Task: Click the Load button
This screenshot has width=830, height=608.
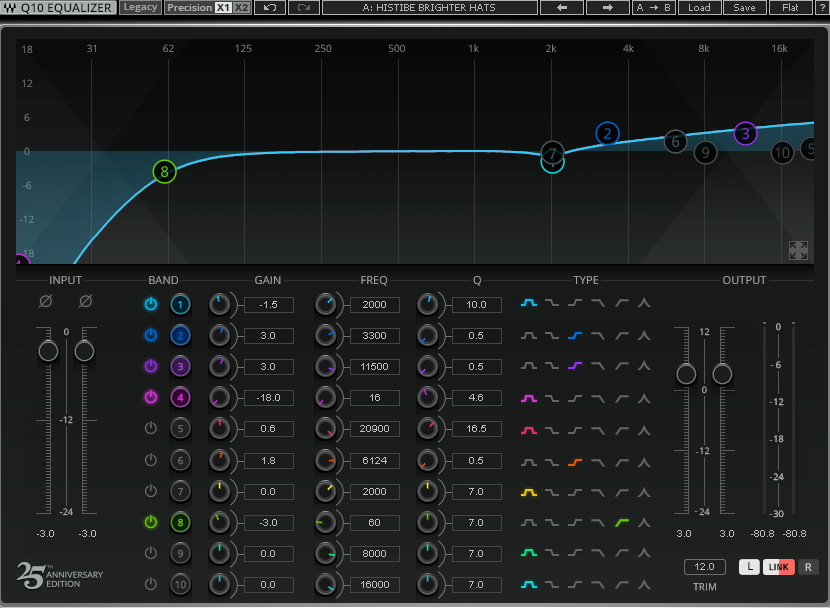Action: coord(699,7)
